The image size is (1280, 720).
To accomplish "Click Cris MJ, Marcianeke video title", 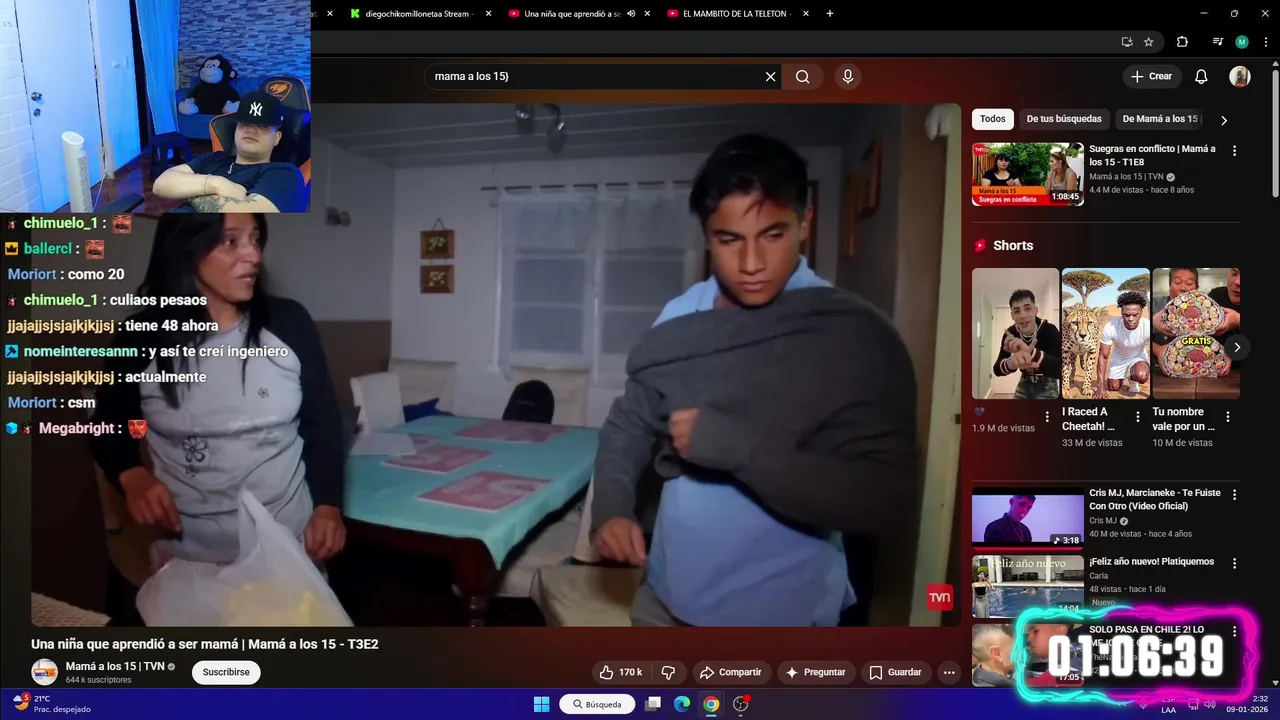I will tap(1155, 499).
